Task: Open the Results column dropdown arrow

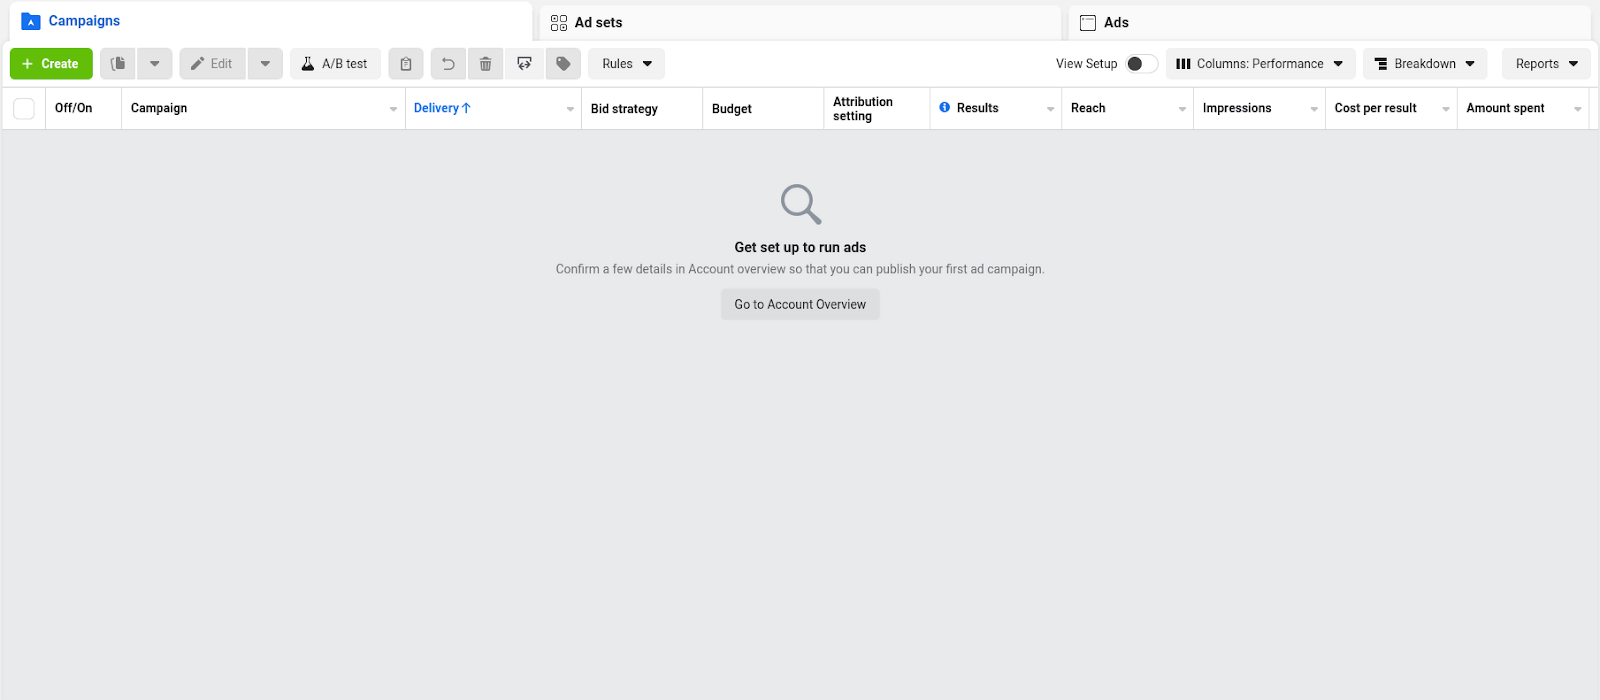Action: pos(1050,109)
